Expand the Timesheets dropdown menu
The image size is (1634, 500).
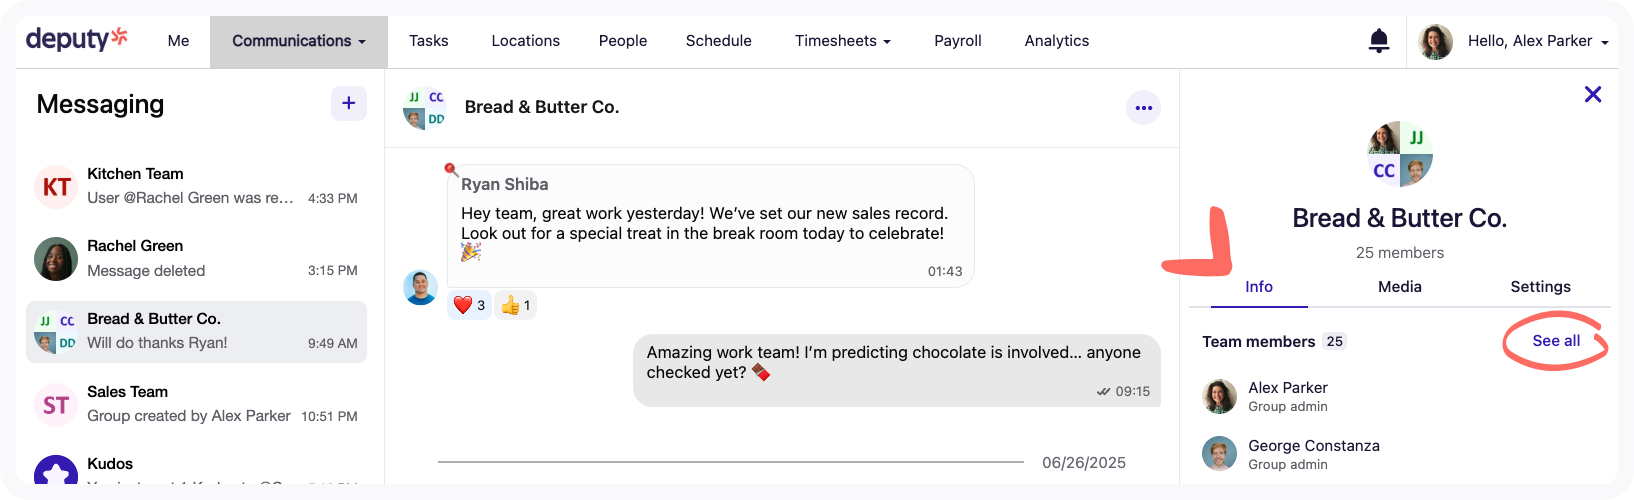pos(843,41)
